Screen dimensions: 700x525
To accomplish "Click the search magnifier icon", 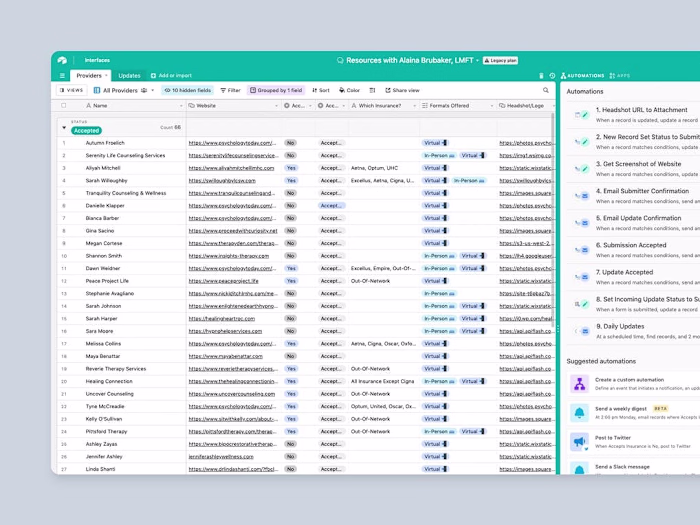I will point(546,90).
